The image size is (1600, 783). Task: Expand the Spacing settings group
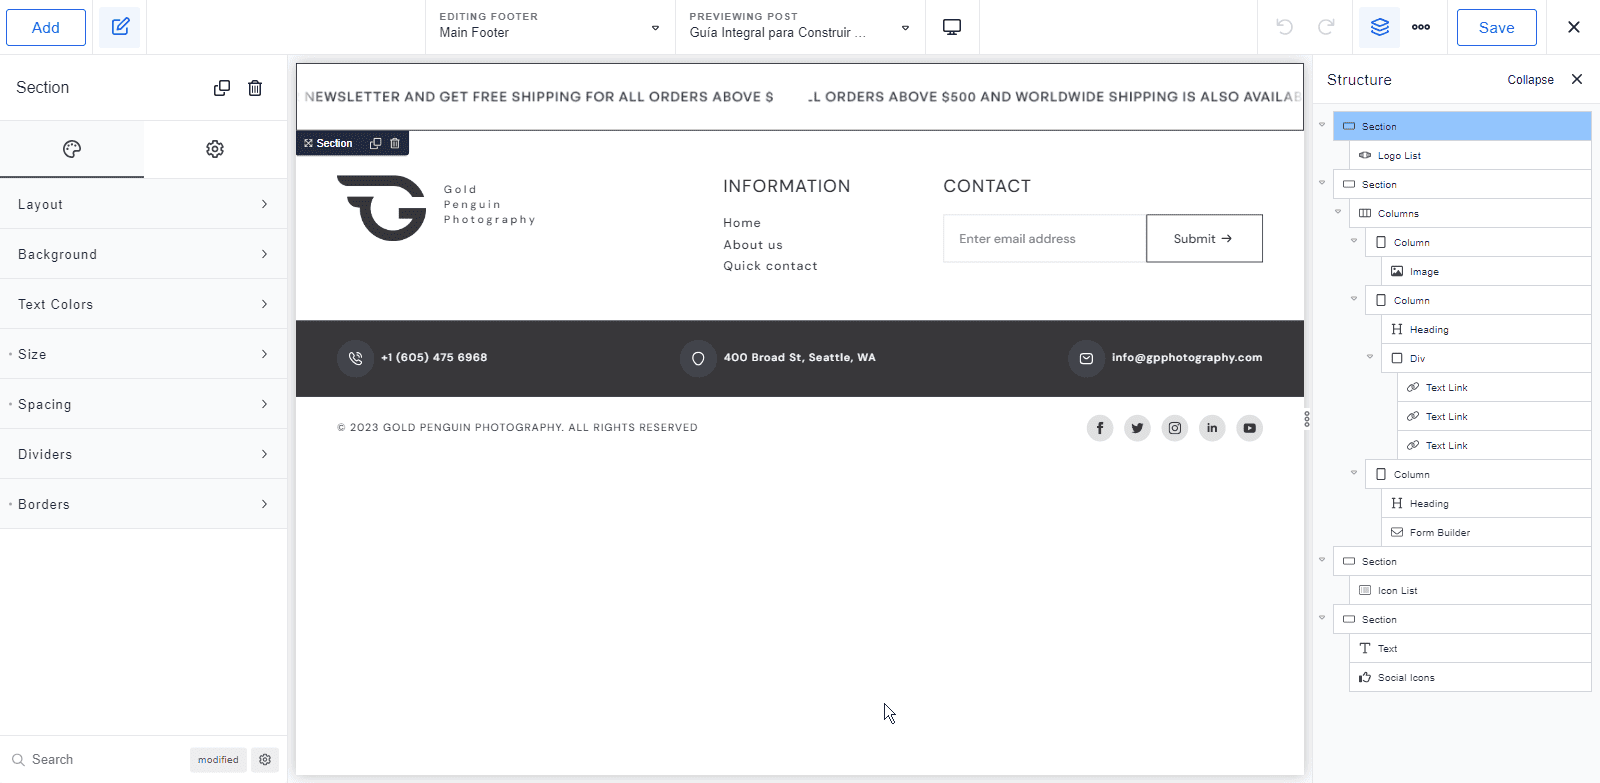(143, 404)
